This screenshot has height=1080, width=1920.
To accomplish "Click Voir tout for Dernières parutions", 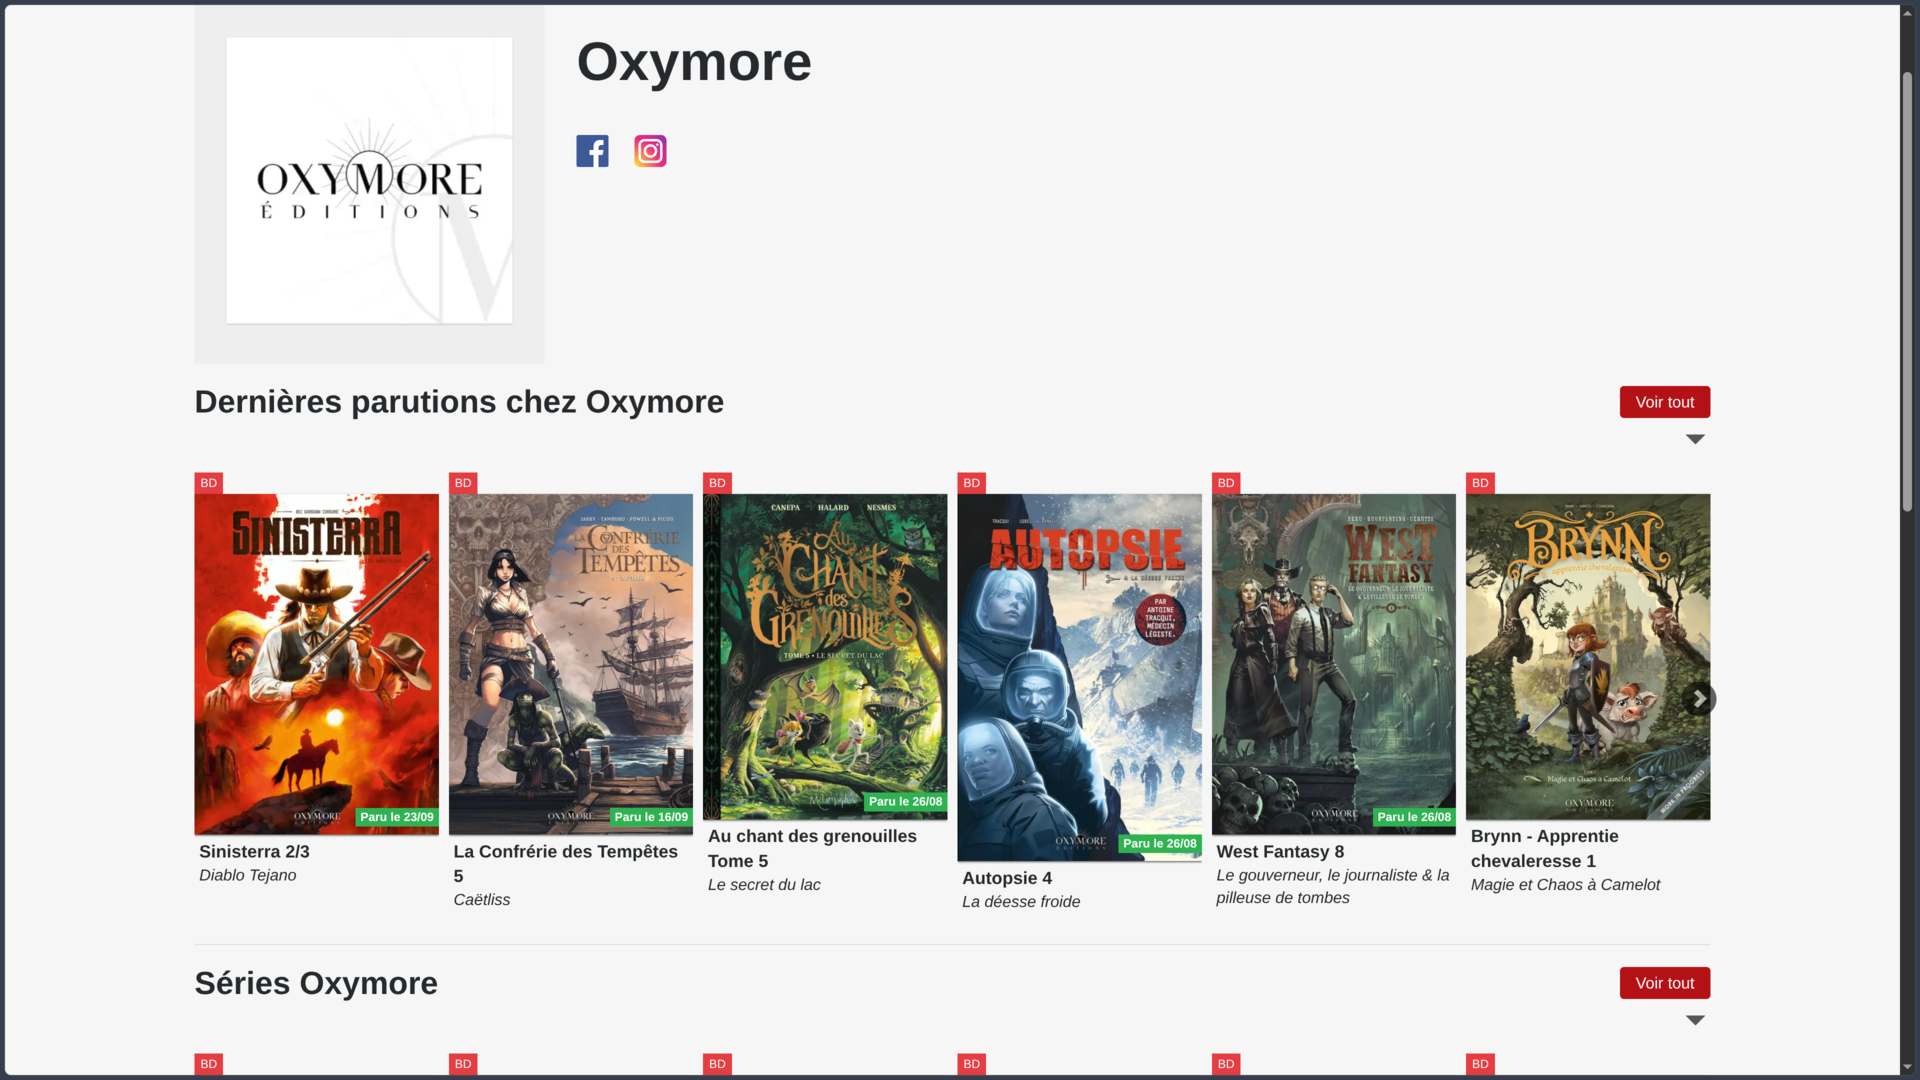I will click(x=1664, y=402).
